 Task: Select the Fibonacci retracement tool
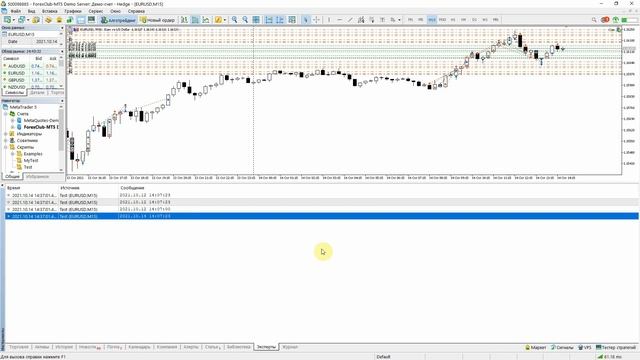pos(371,20)
